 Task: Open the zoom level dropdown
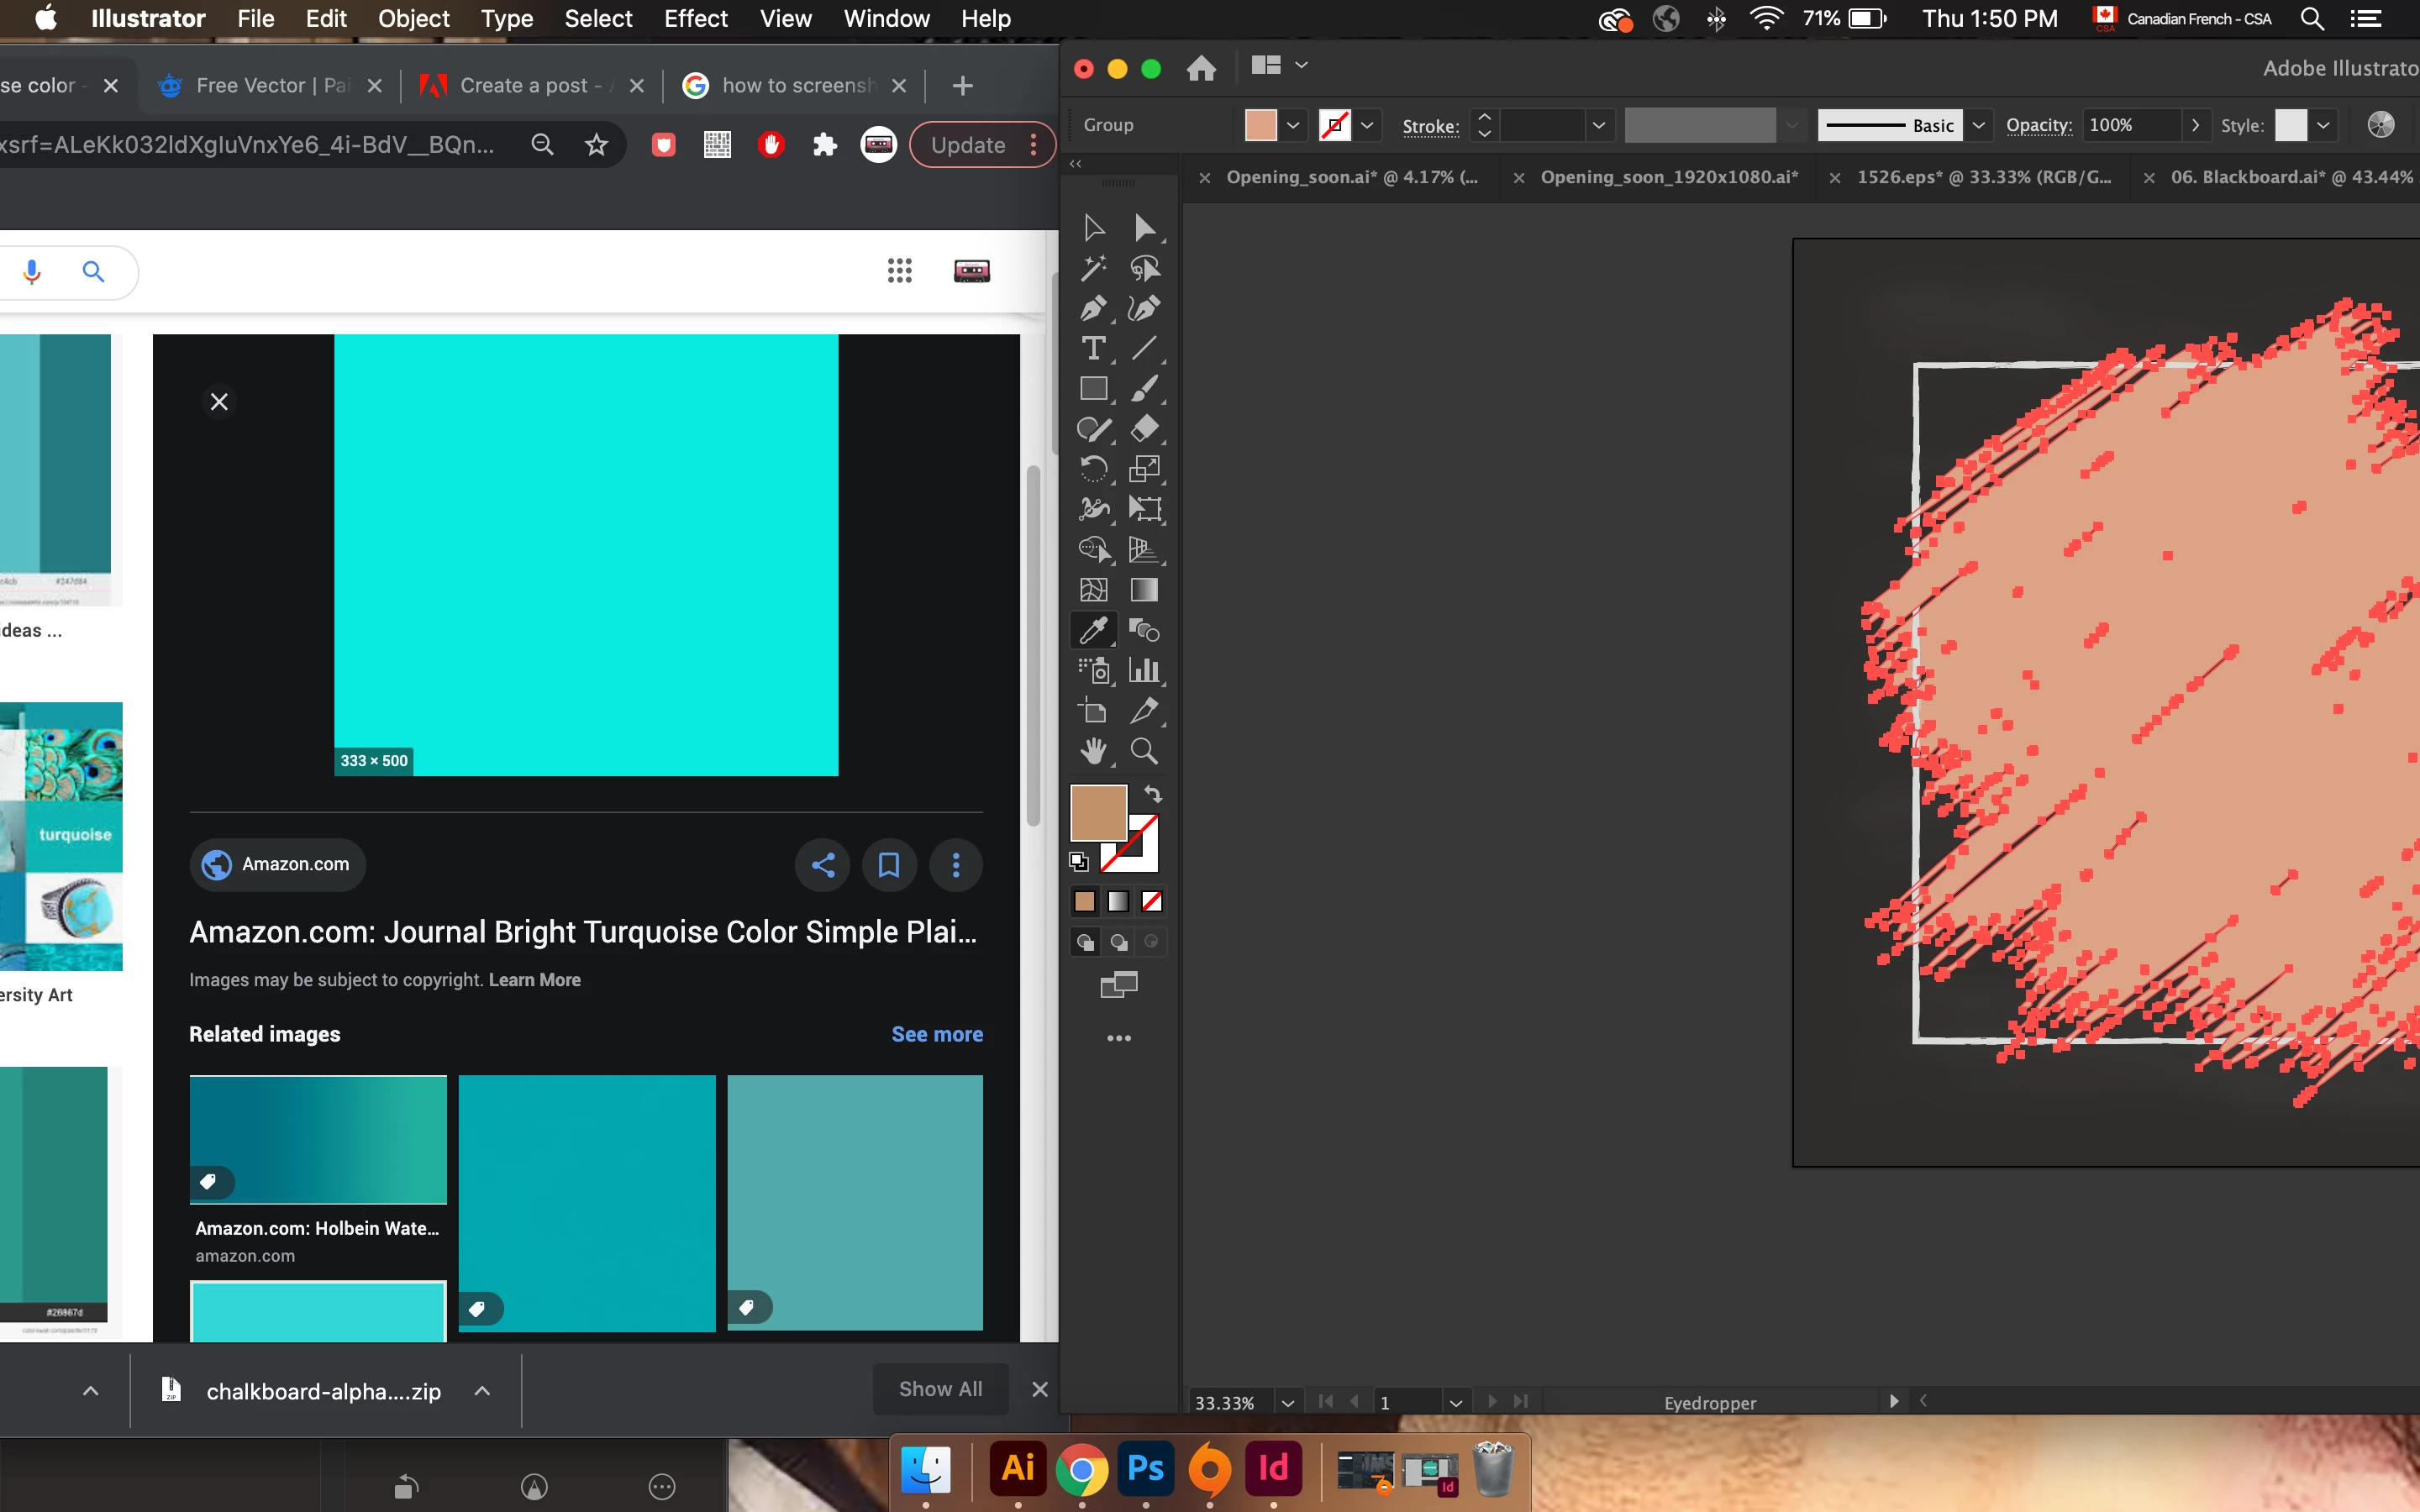(x=1288, y=1402)
